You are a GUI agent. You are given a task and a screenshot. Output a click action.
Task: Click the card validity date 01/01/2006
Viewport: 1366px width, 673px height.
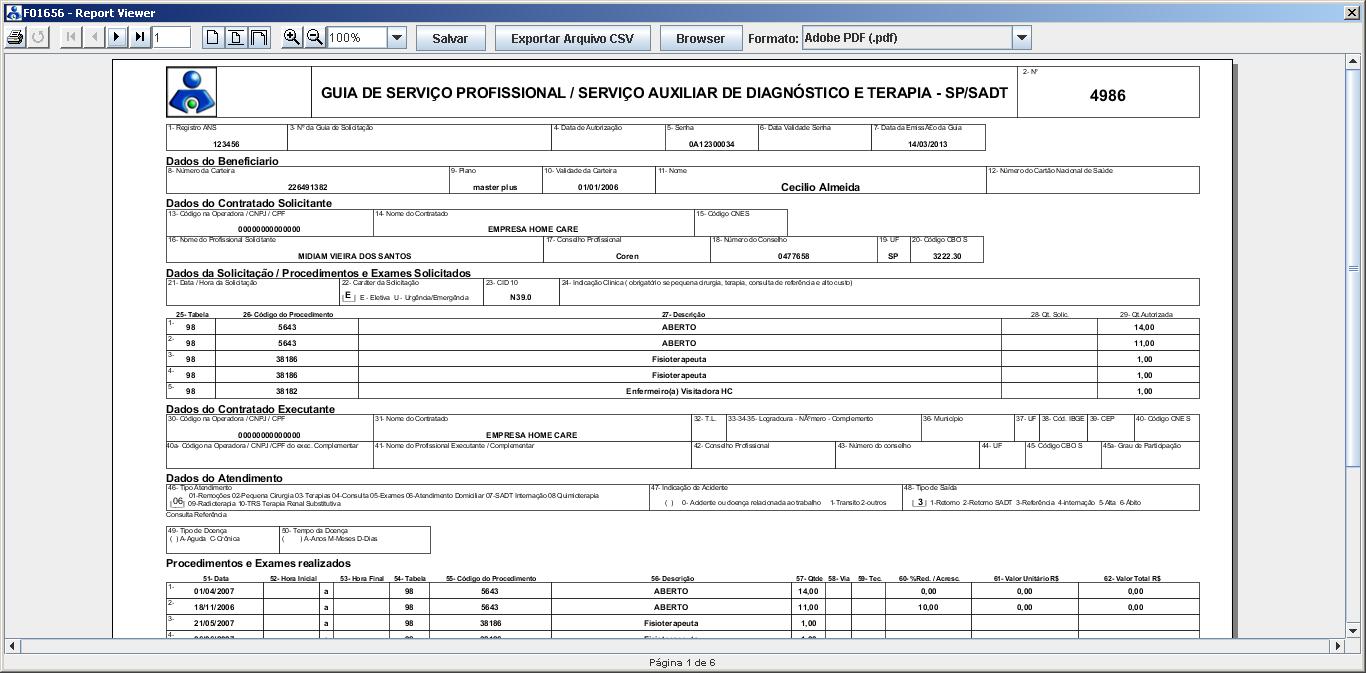598,187
